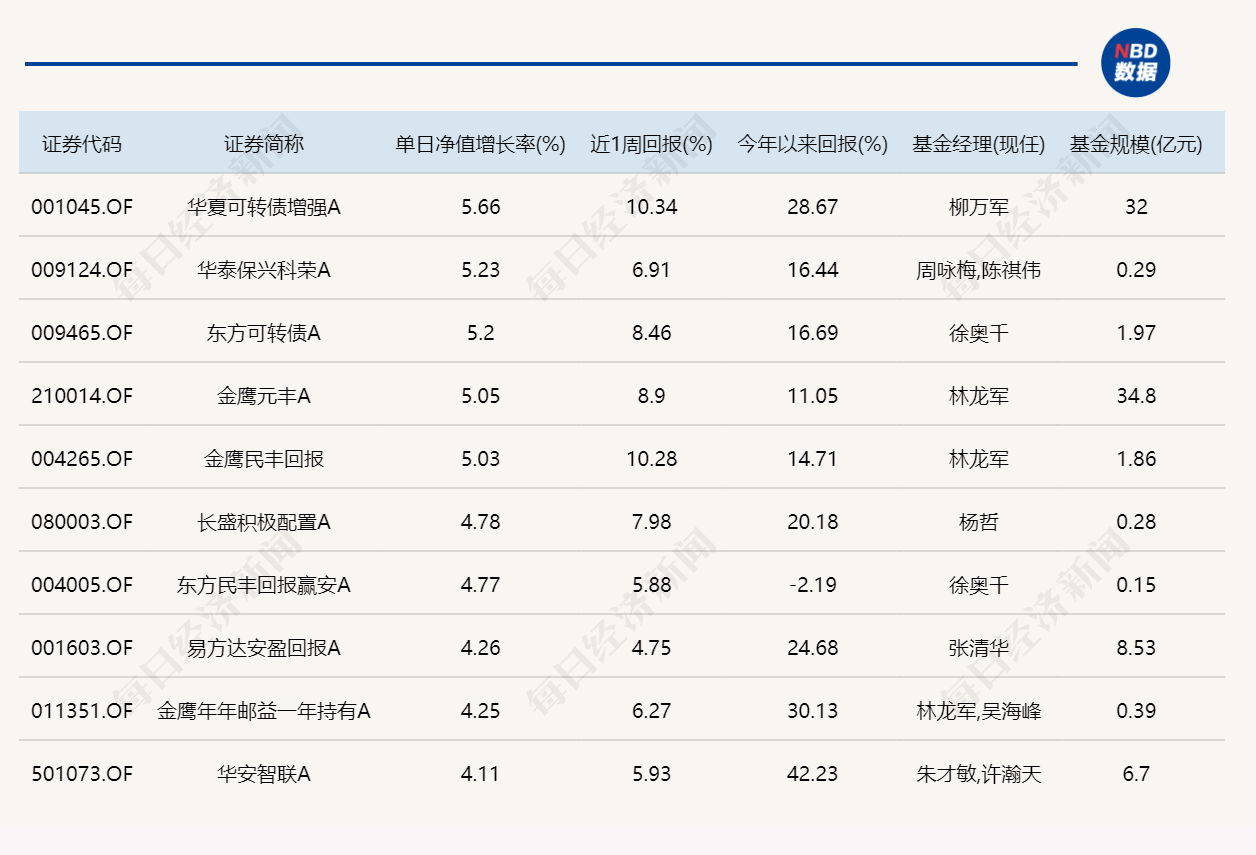The height and width of the screenshot is (855, 1256).
Task: Click weekly return value 6.91
Action: tap(652, 270)
